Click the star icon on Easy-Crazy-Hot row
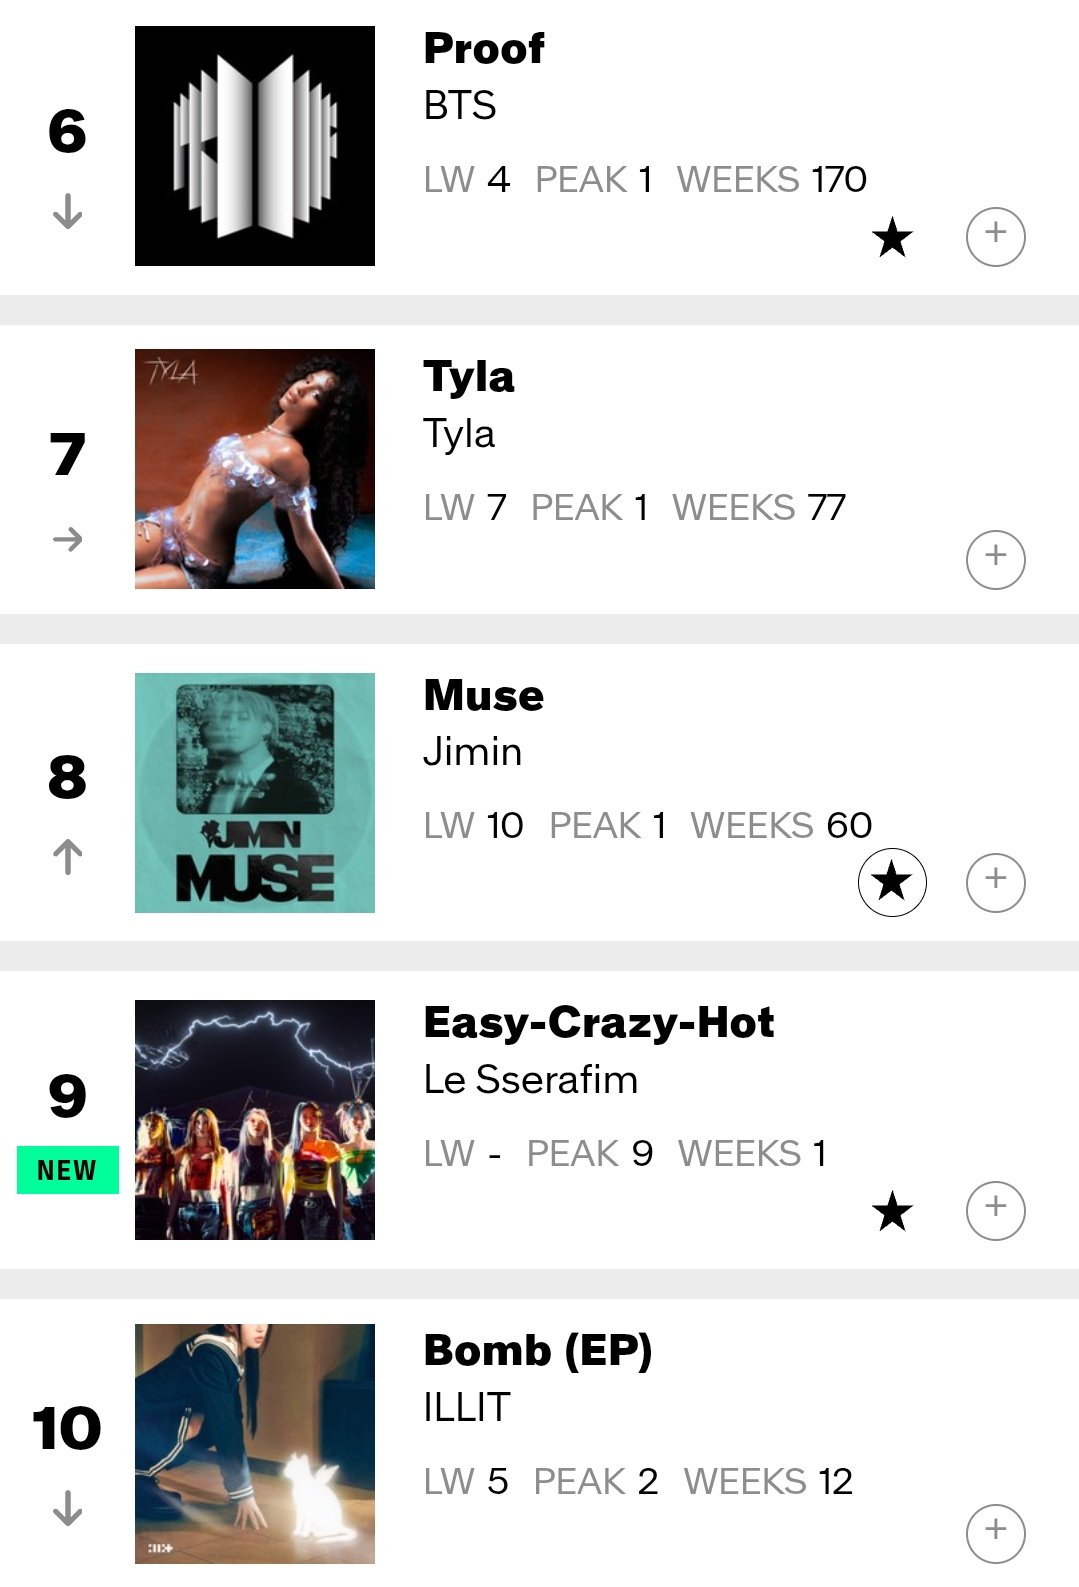This screenshot has height=1587, width=1079. point(892,1211)
